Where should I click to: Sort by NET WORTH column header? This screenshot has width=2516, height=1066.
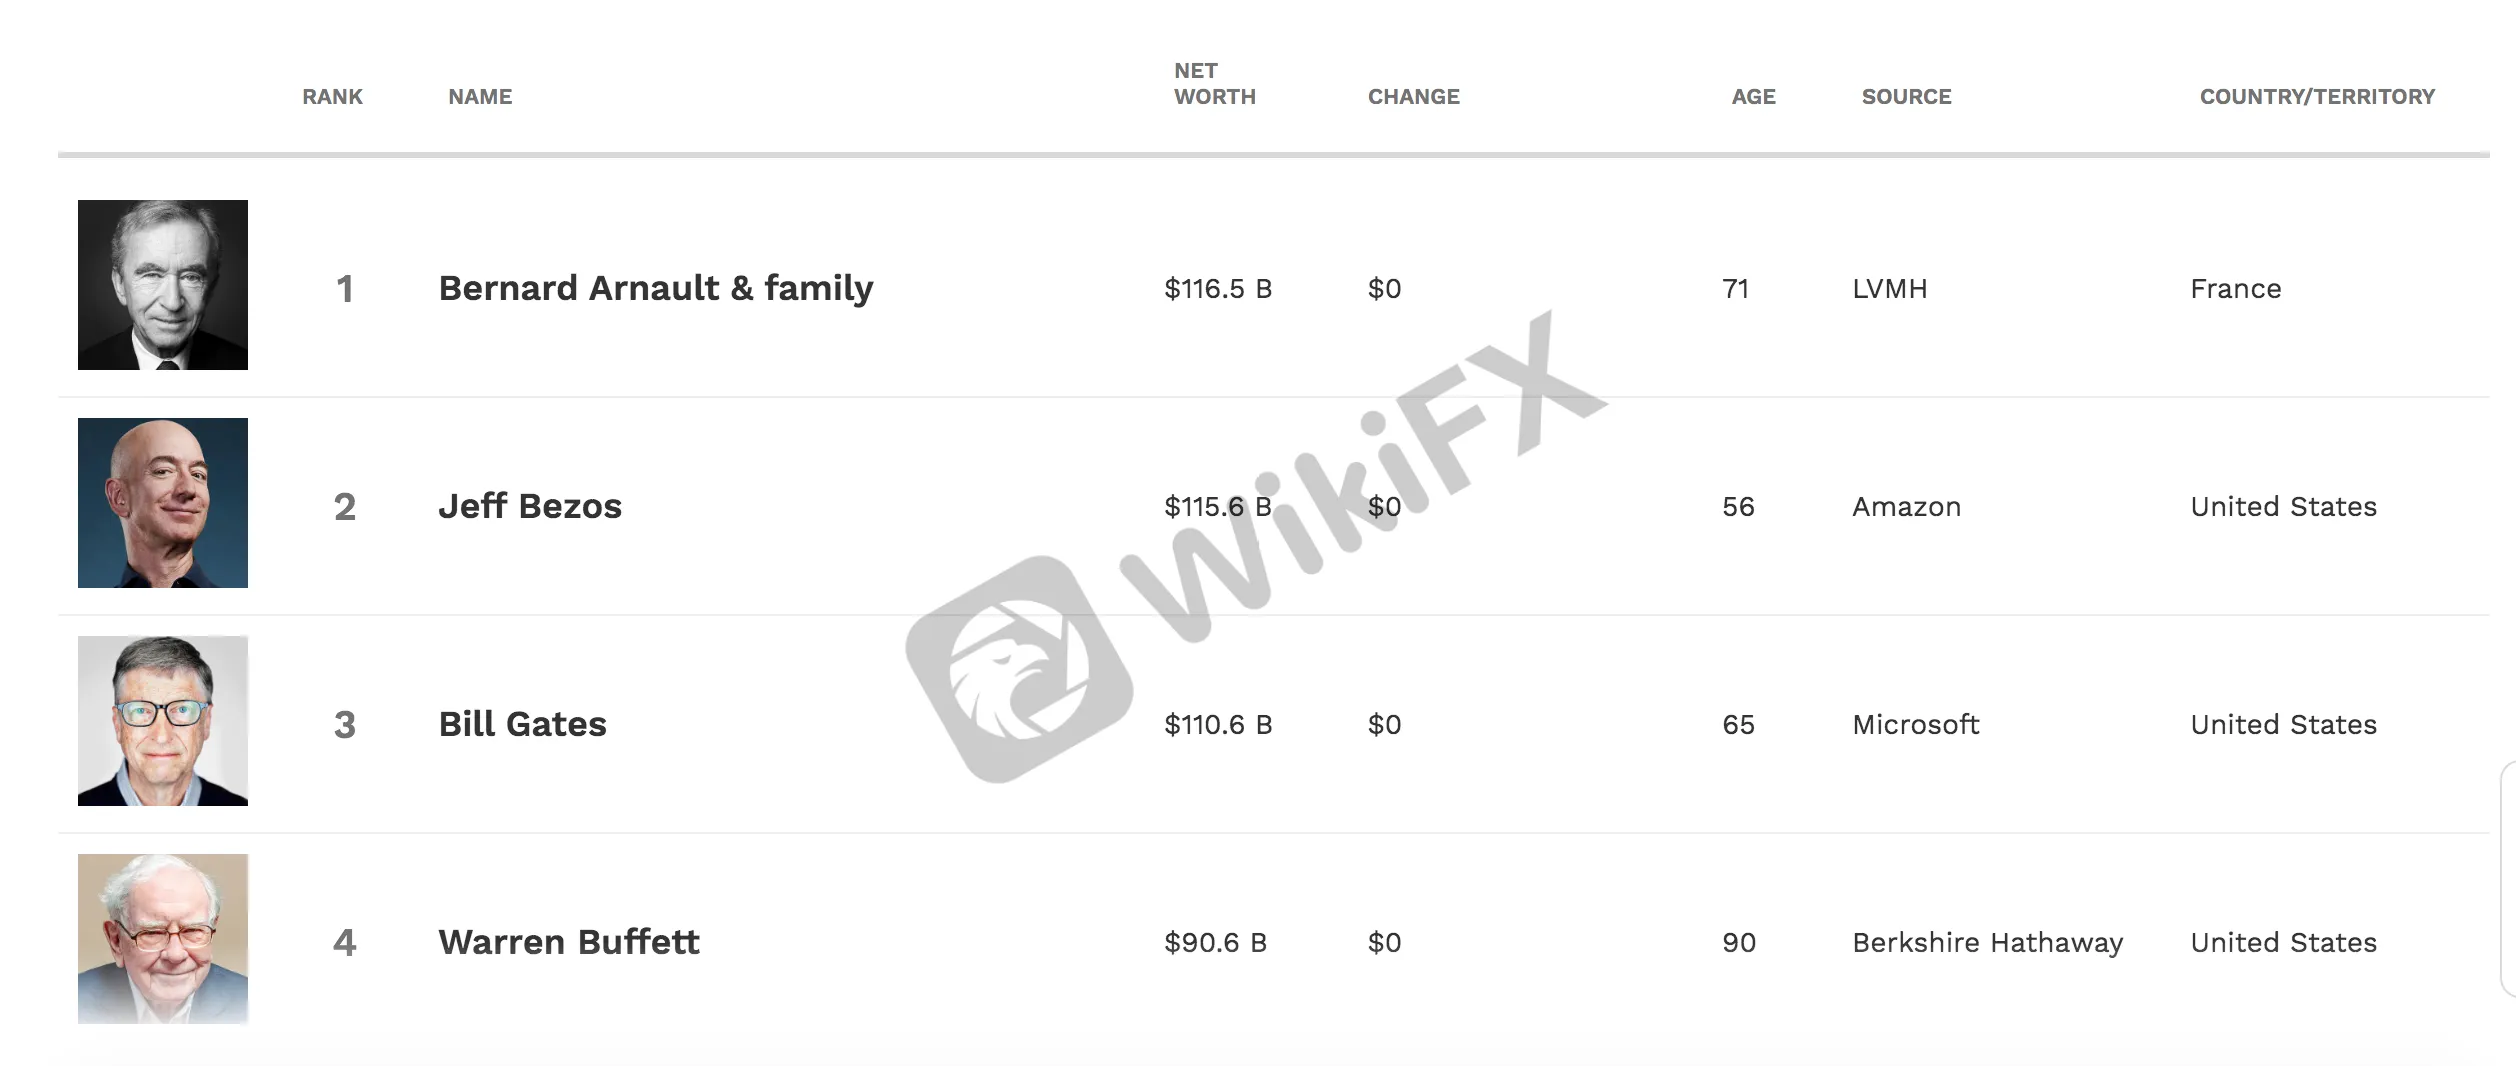coord(1214,84)
